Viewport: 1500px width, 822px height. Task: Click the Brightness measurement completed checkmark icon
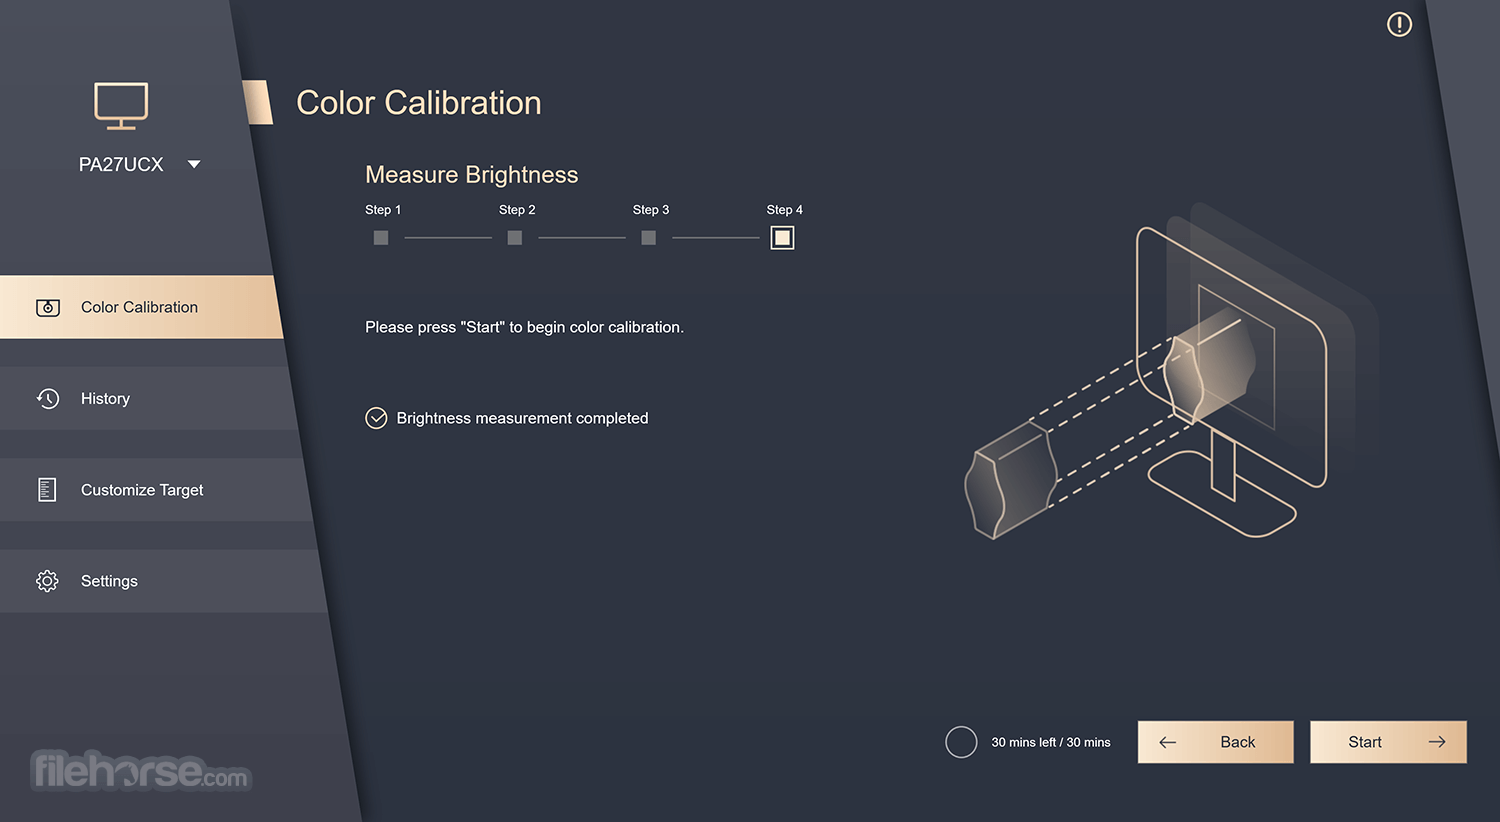click(376, 418)
